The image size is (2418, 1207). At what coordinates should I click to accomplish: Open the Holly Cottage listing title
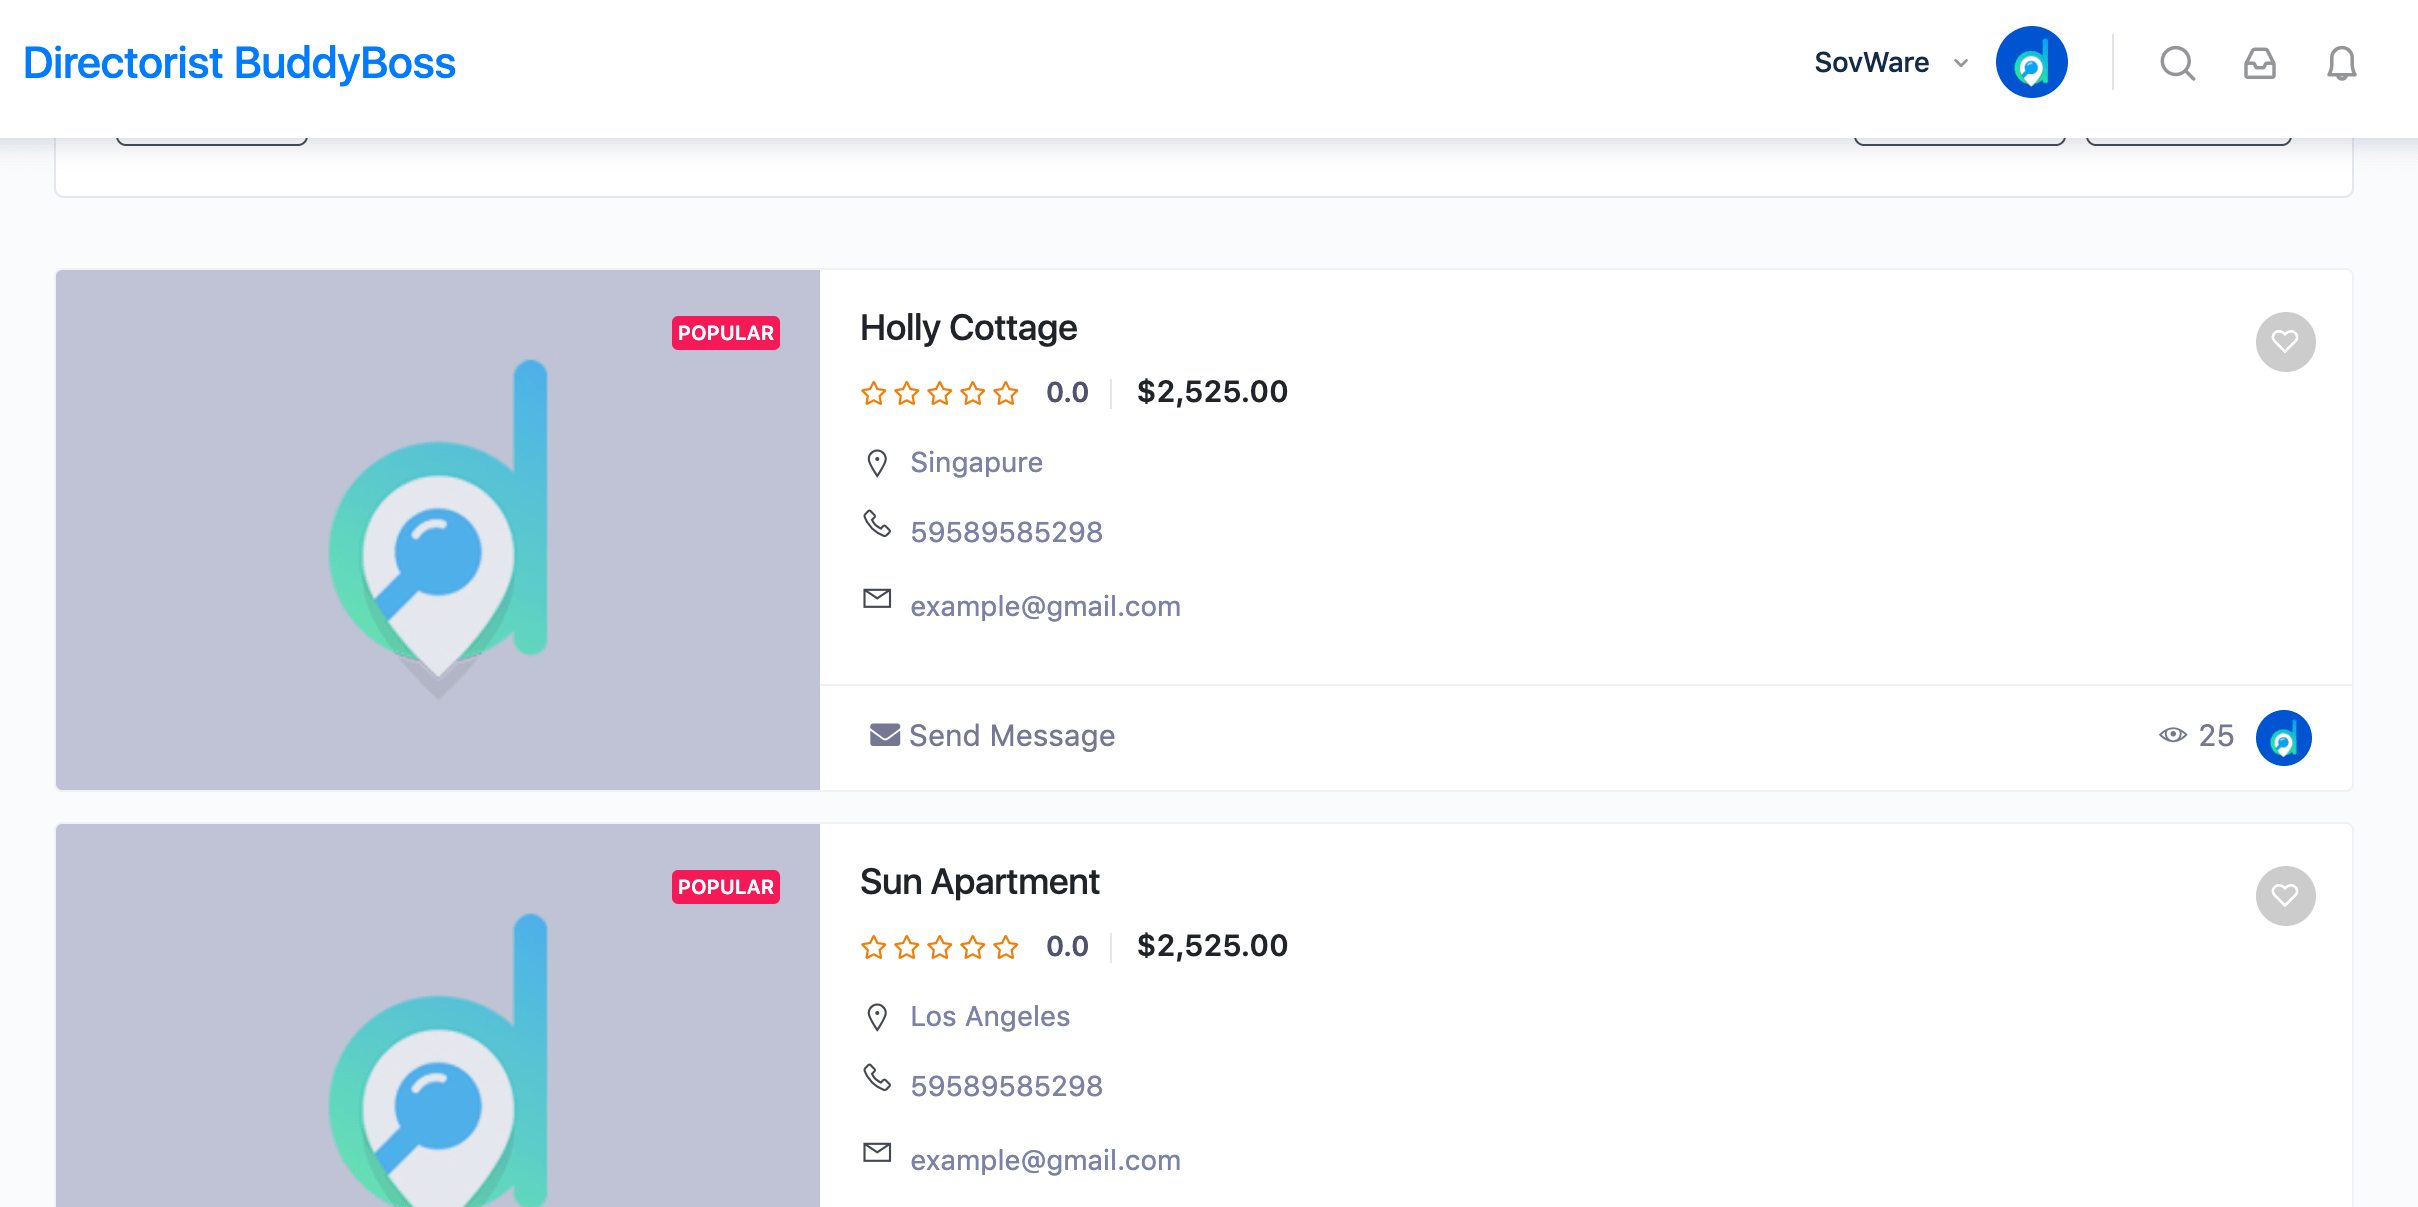coord(968,328)
